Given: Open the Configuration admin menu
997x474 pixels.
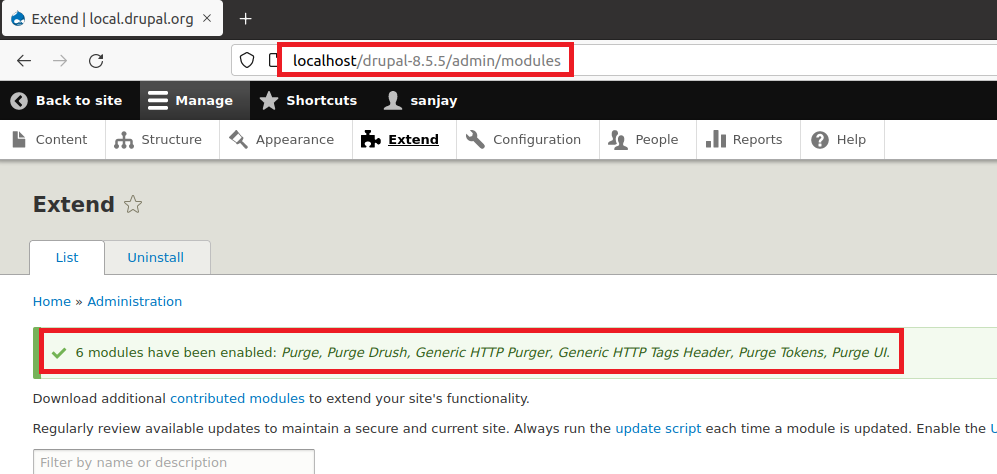Looking at the screenshot, I should tap(524, 140).
